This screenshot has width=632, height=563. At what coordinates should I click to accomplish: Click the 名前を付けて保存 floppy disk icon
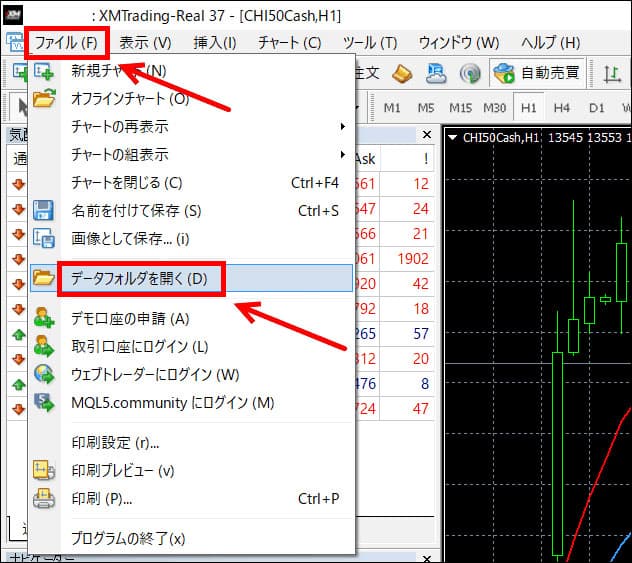(x=44, y=211)
